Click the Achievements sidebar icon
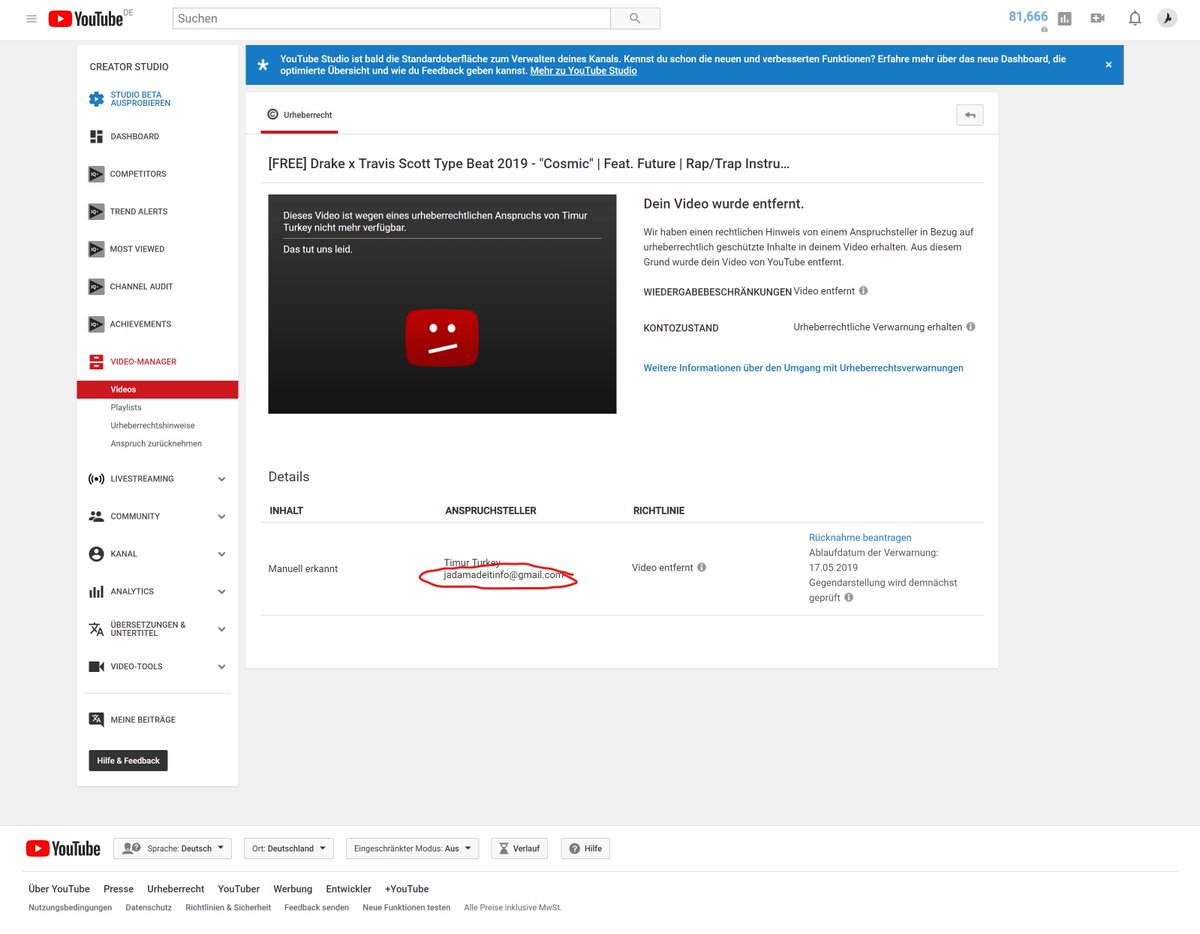The height and width of the screenshot is (934, 1200). click(x=96, y=324)
